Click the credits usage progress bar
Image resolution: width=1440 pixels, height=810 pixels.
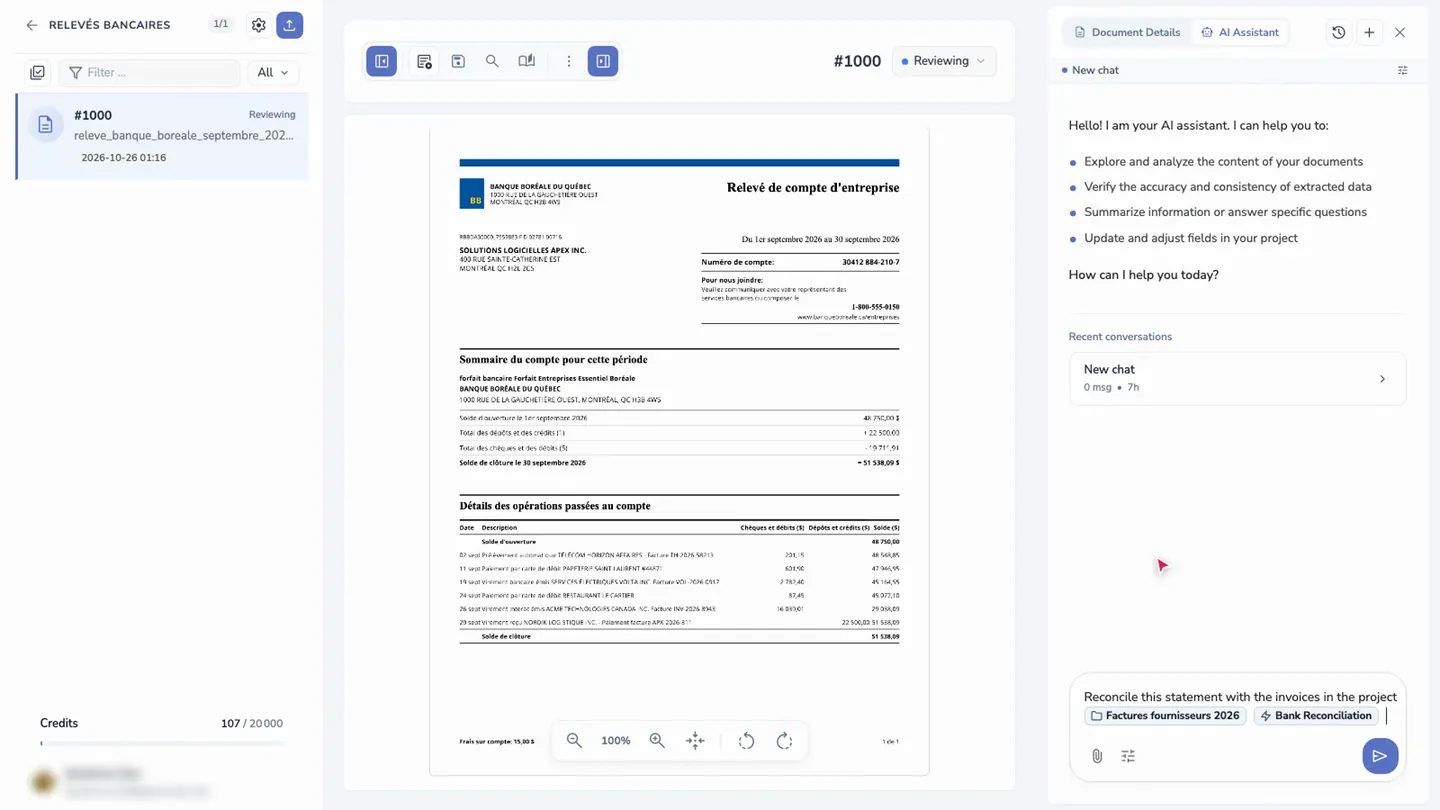[162, 743]
